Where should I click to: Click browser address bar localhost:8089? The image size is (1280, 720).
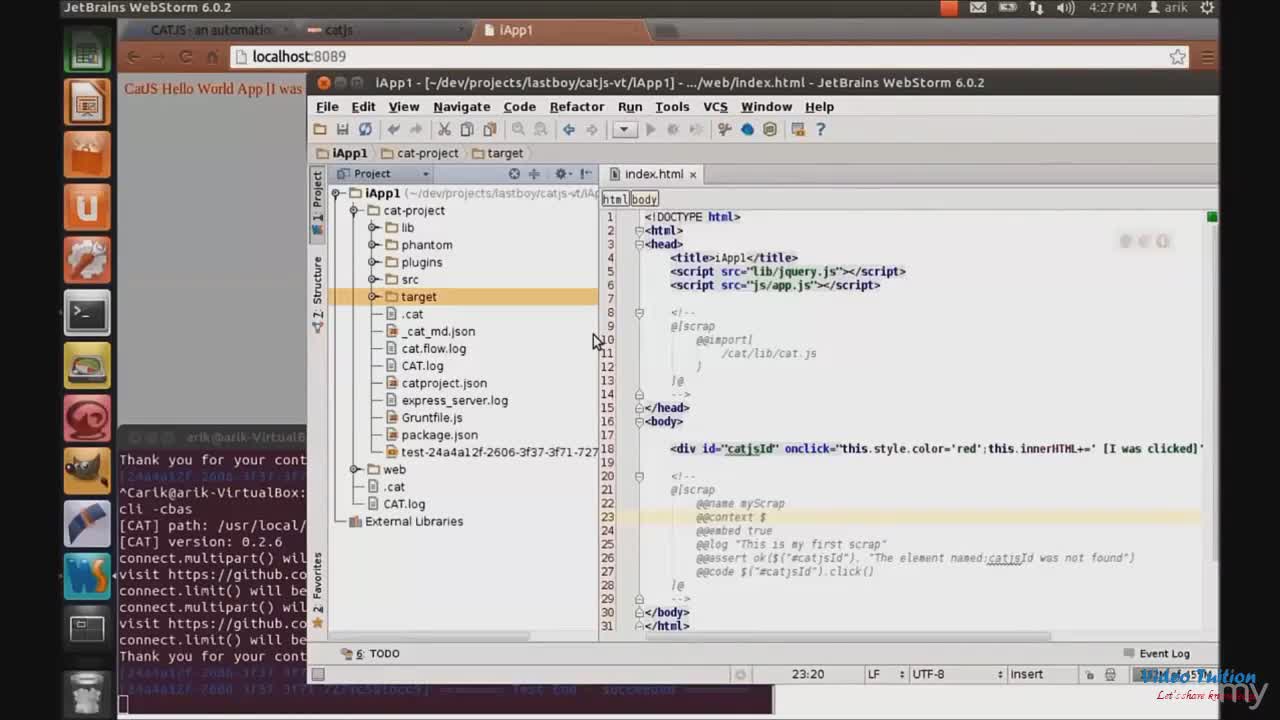pyautogui.click(x=700, y=57)
